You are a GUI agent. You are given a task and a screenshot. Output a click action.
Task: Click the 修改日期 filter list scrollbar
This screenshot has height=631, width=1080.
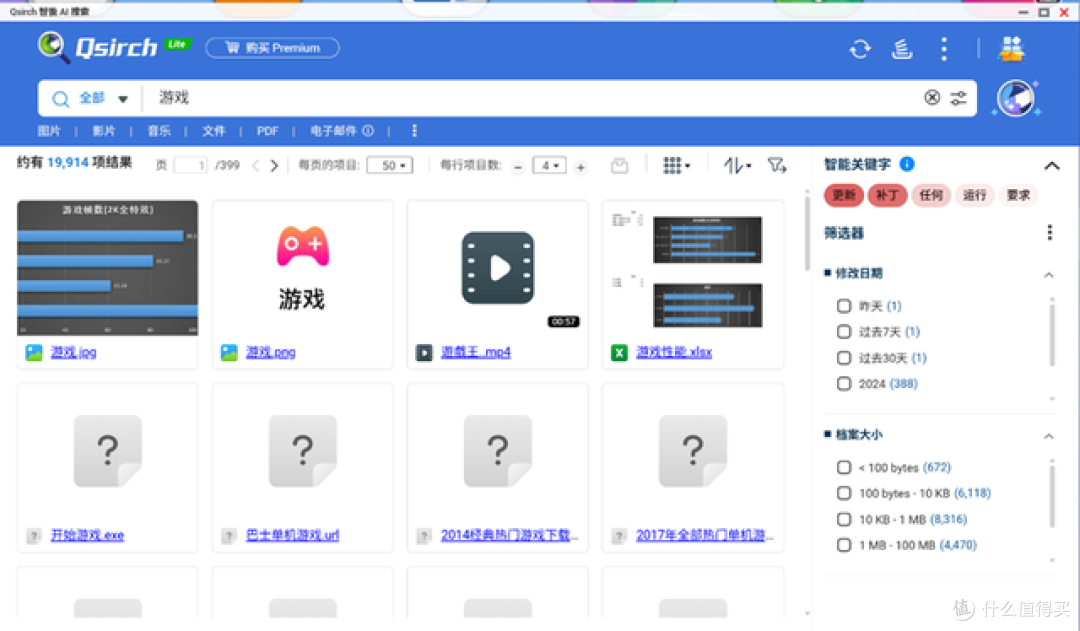pos(1052,335)
